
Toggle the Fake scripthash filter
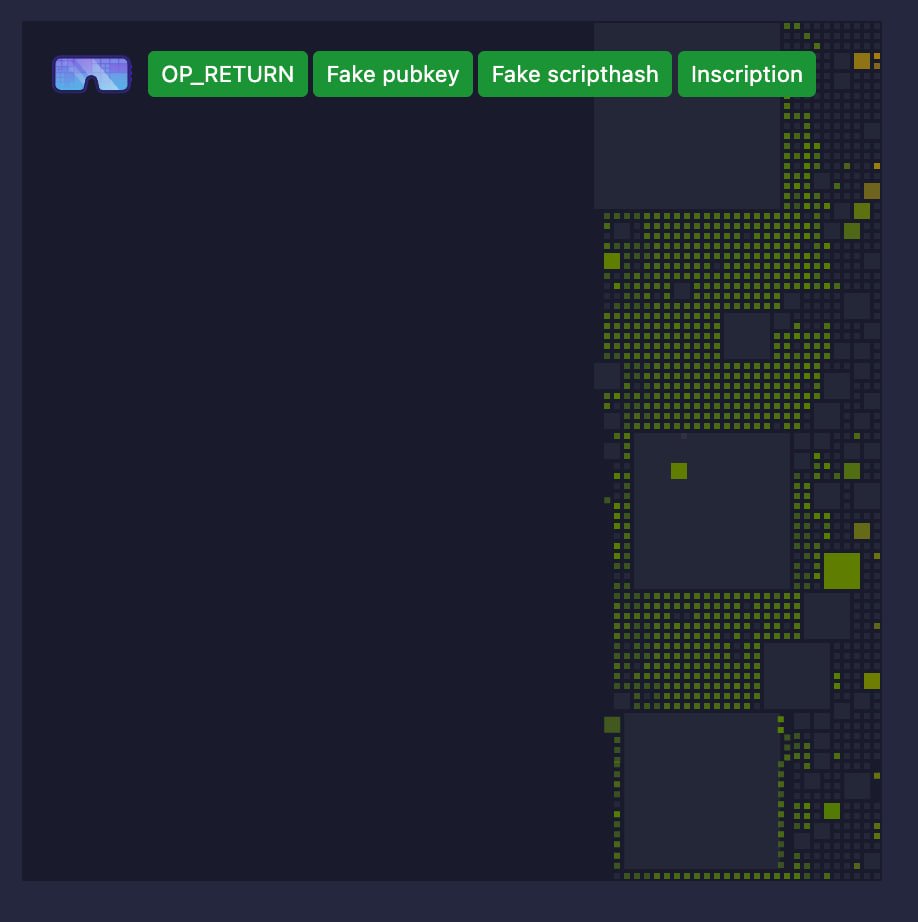point(575,73)
